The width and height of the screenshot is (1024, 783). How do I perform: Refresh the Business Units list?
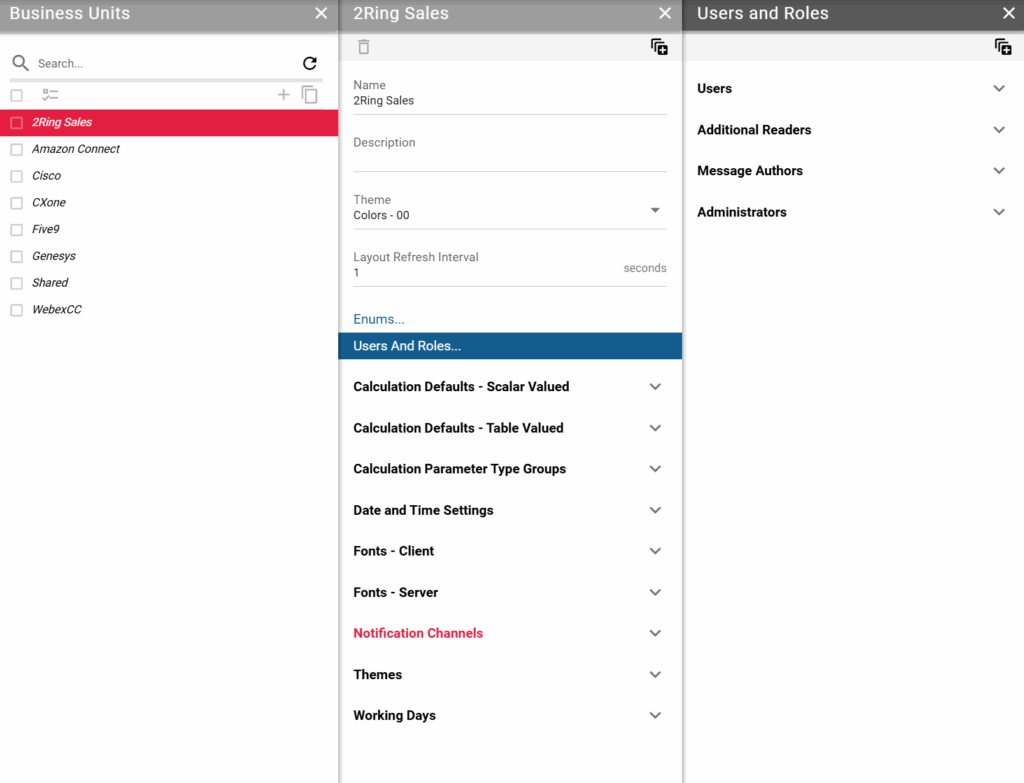point(310,62)
